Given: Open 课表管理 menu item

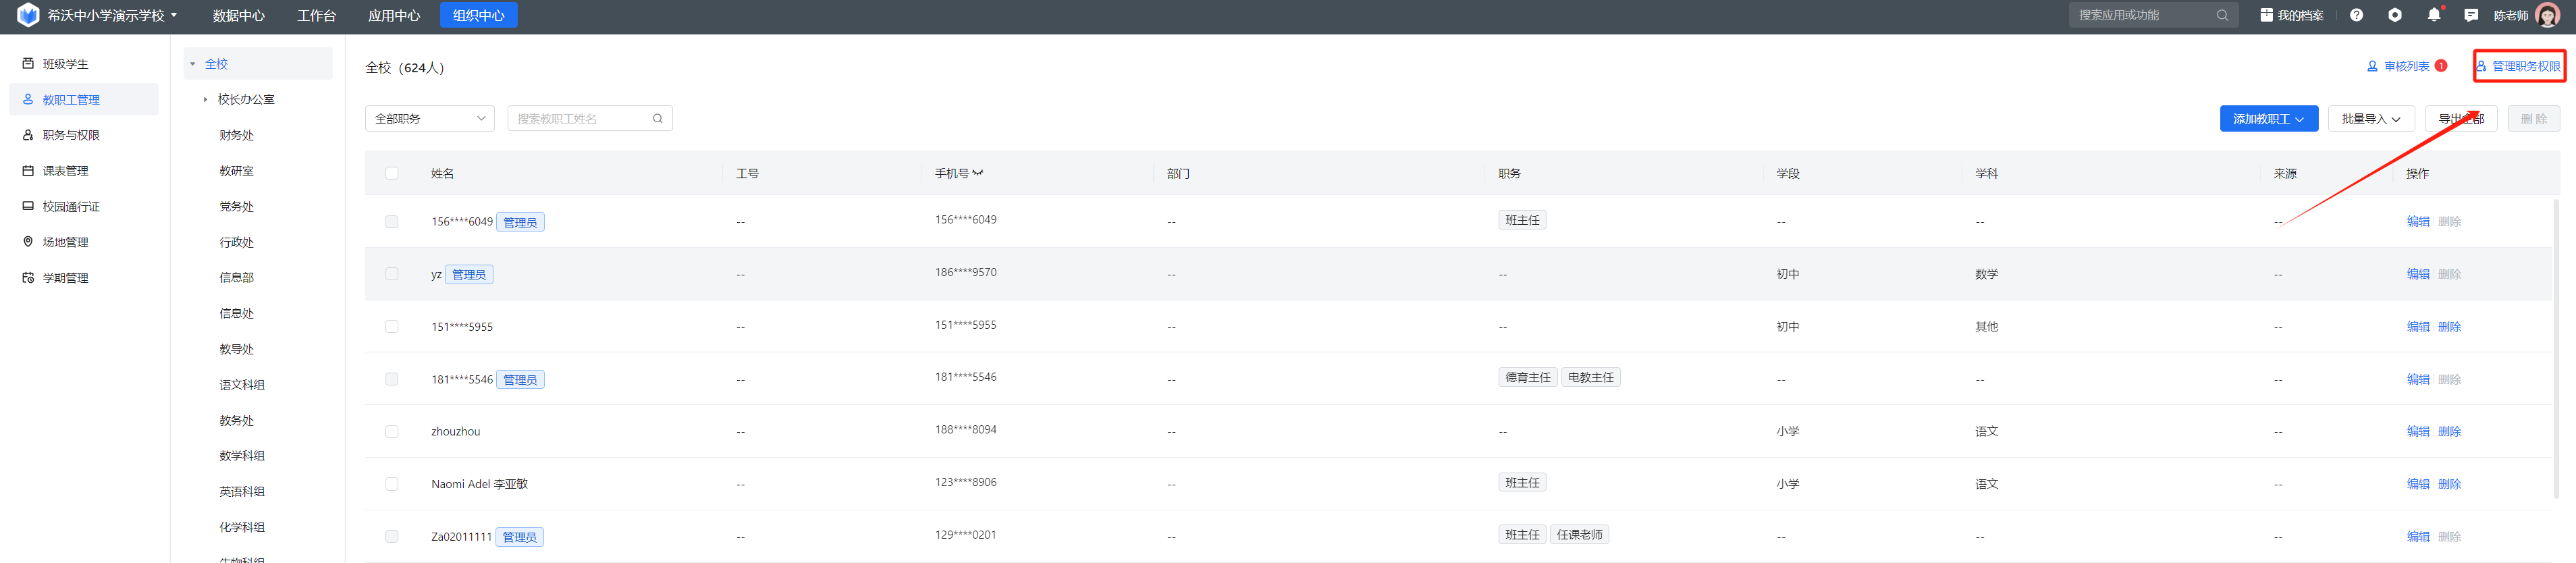Looking at the screenshot, I should (84, 171).
